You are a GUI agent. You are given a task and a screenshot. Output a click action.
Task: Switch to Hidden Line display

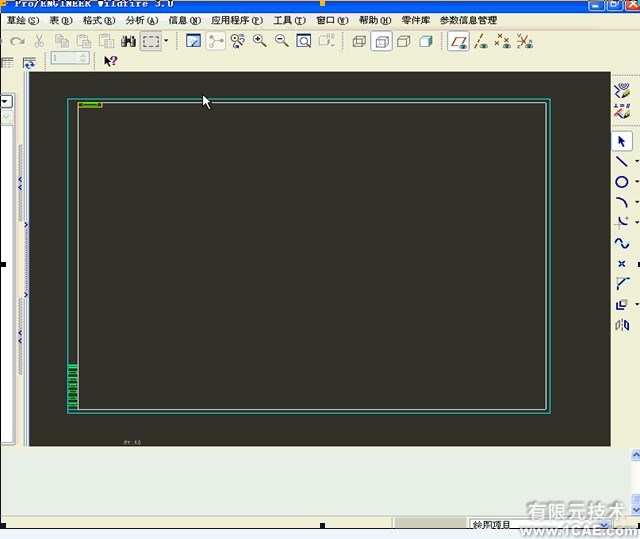382,41
